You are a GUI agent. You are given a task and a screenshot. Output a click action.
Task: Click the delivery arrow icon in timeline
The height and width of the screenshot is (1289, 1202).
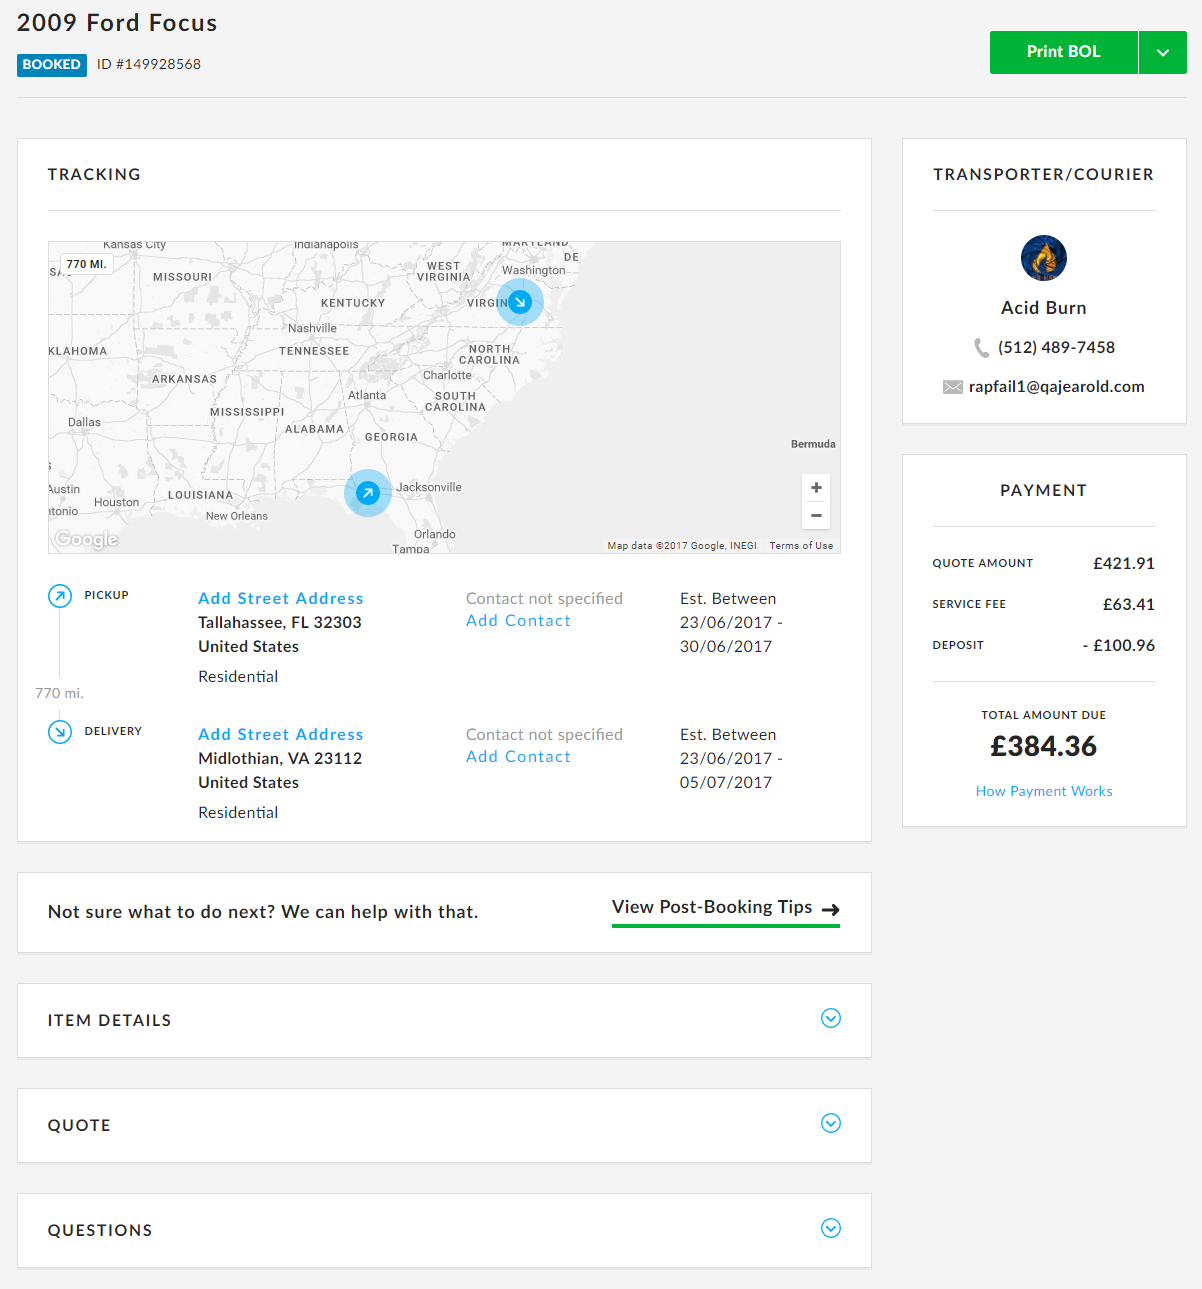coord(60,732)
